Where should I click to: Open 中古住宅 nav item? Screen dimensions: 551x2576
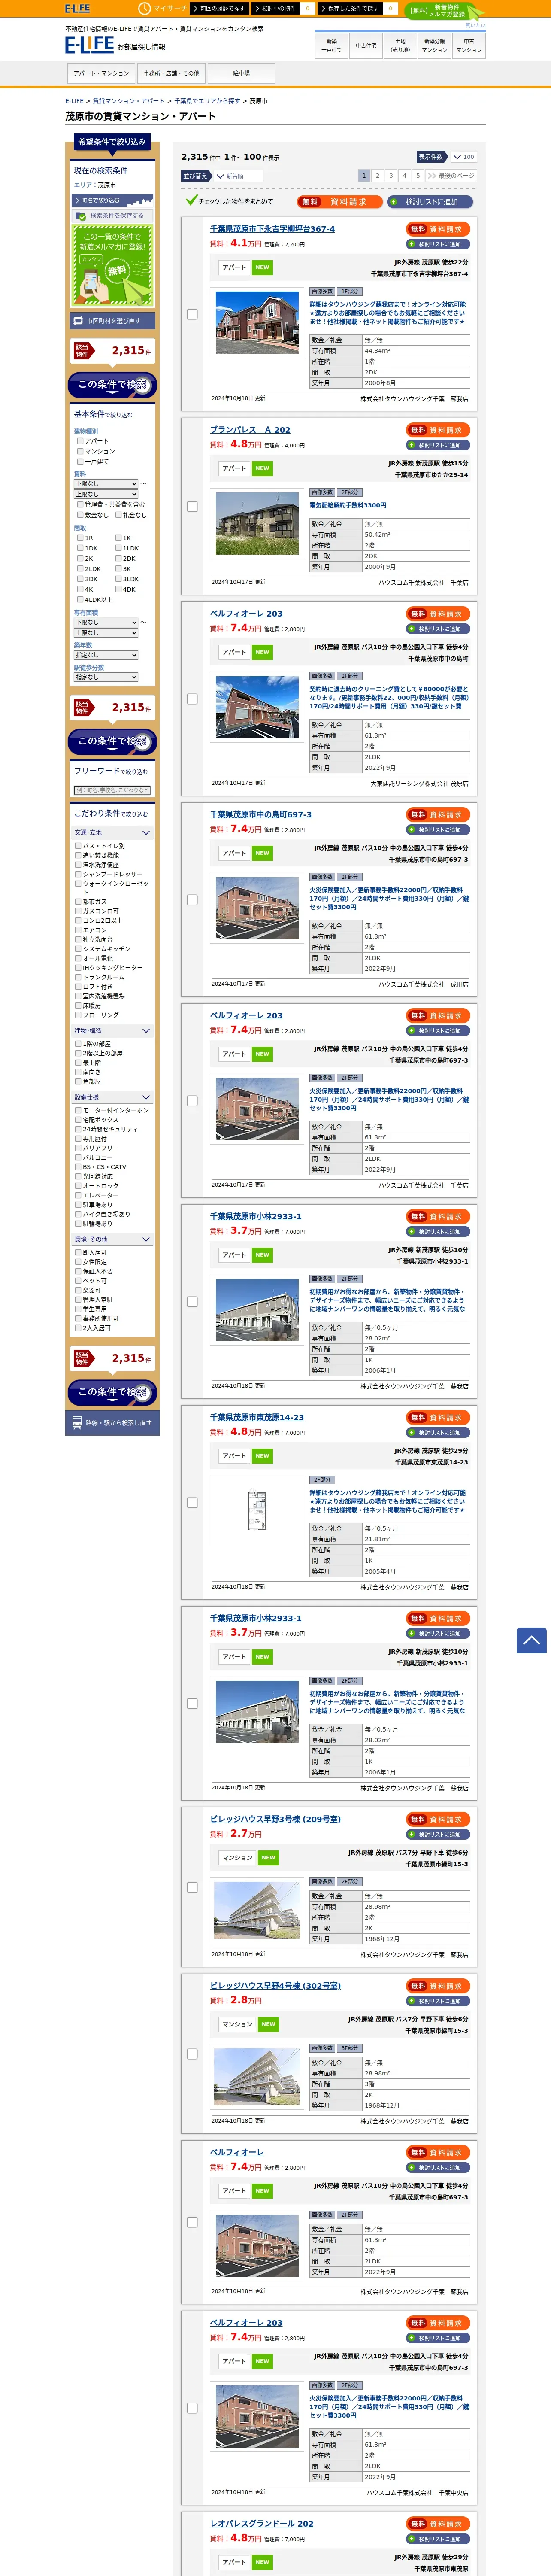click(x=366, y=45)
